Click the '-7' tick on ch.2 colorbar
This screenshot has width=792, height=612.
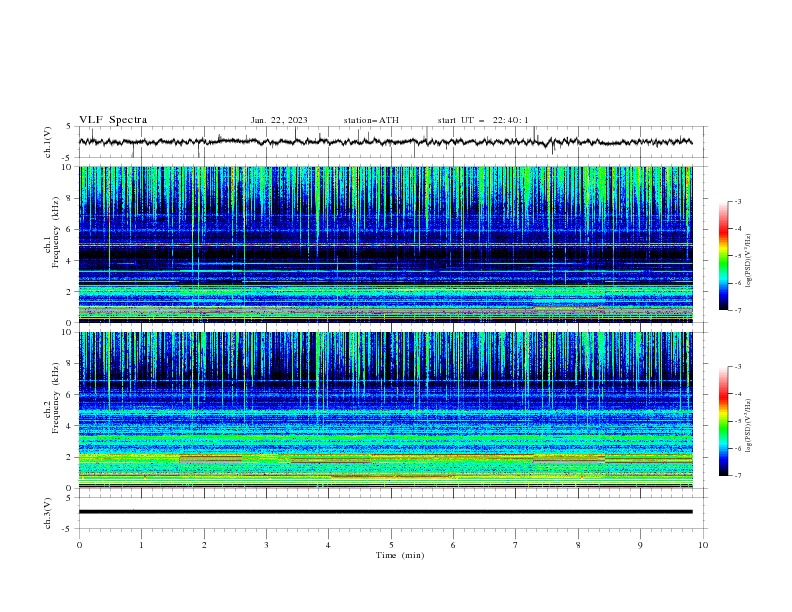[x=738, y=475]
